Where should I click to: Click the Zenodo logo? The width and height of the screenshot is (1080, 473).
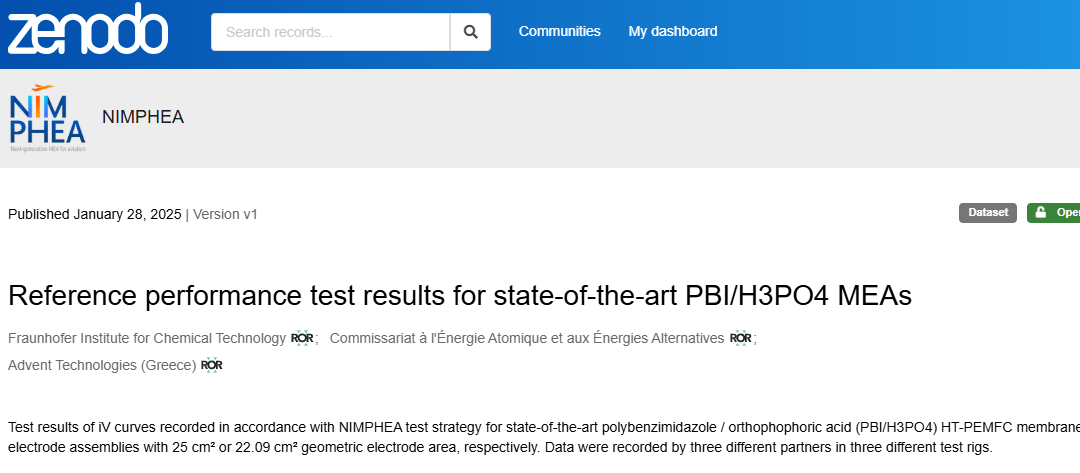88,30
